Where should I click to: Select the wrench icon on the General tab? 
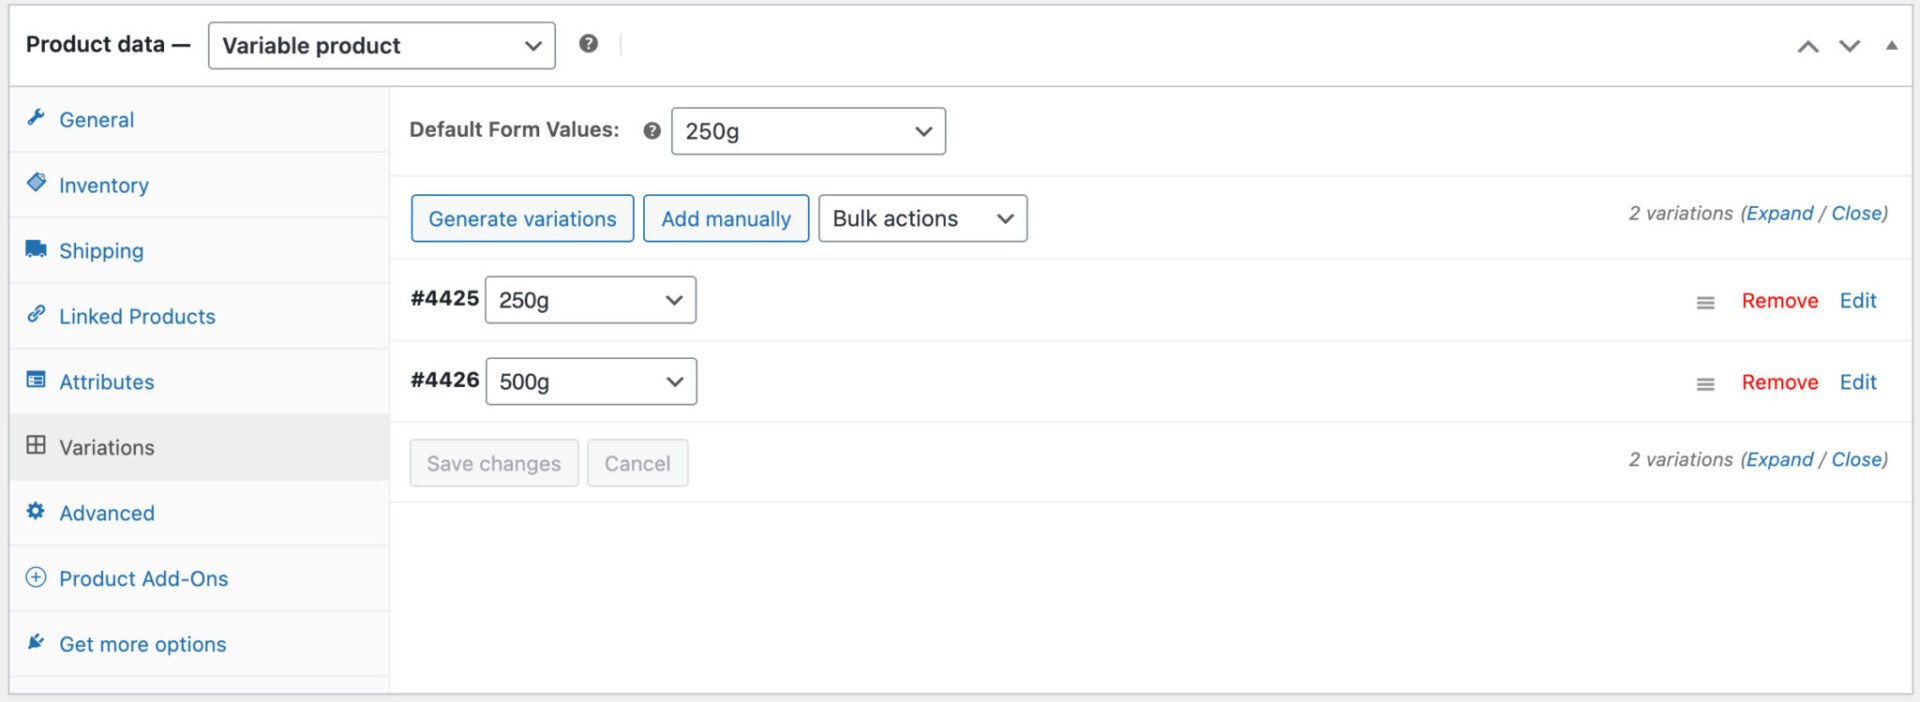pos(36,118)
